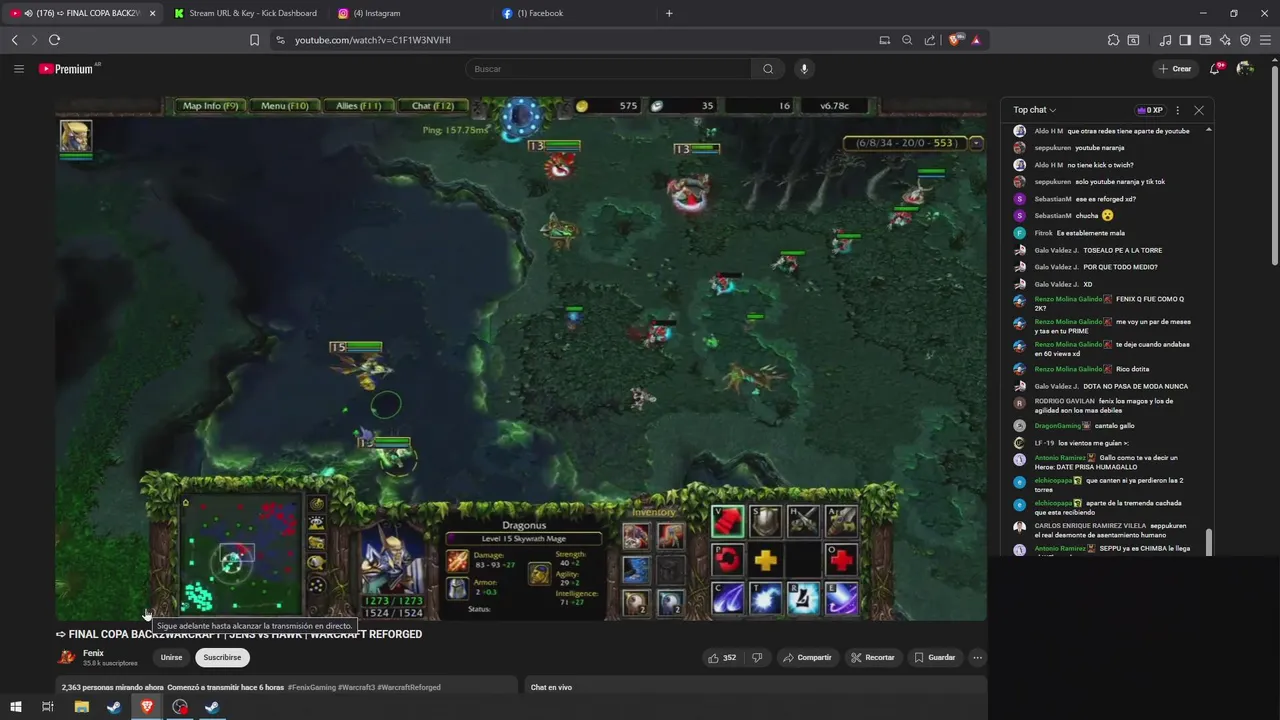Click the Compartir share button
The image size is (1280, 720).
coord(807,657)
